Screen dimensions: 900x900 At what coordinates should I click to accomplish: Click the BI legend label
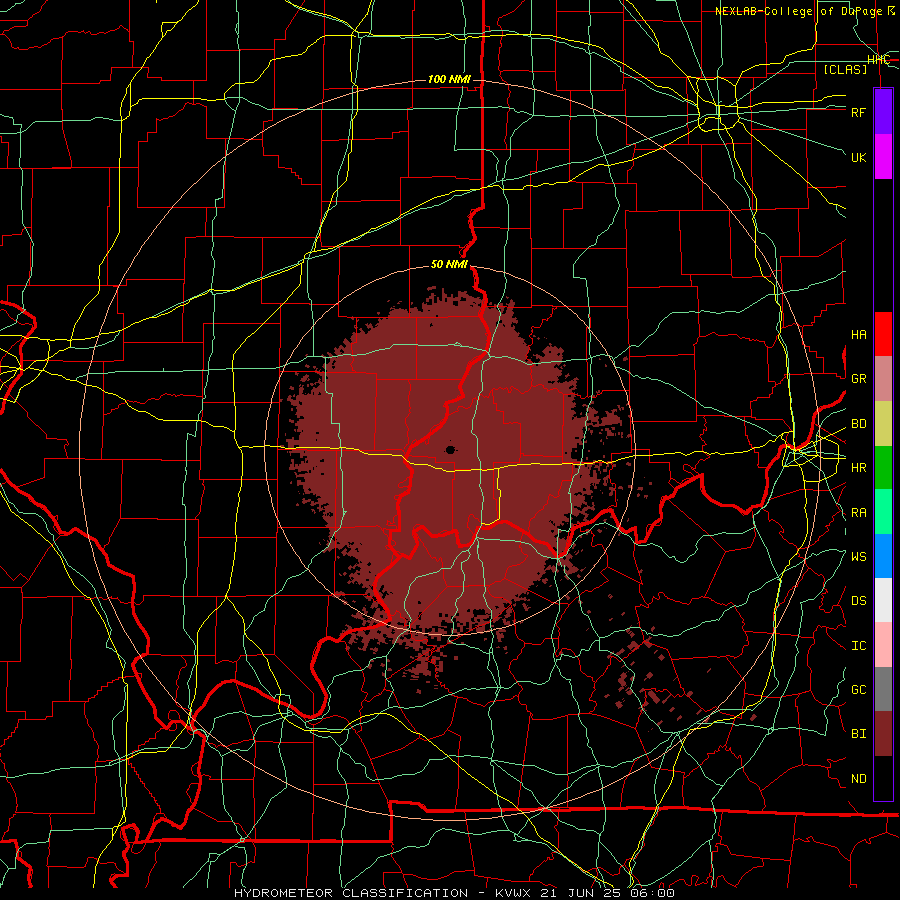click(x=859, y=734)
